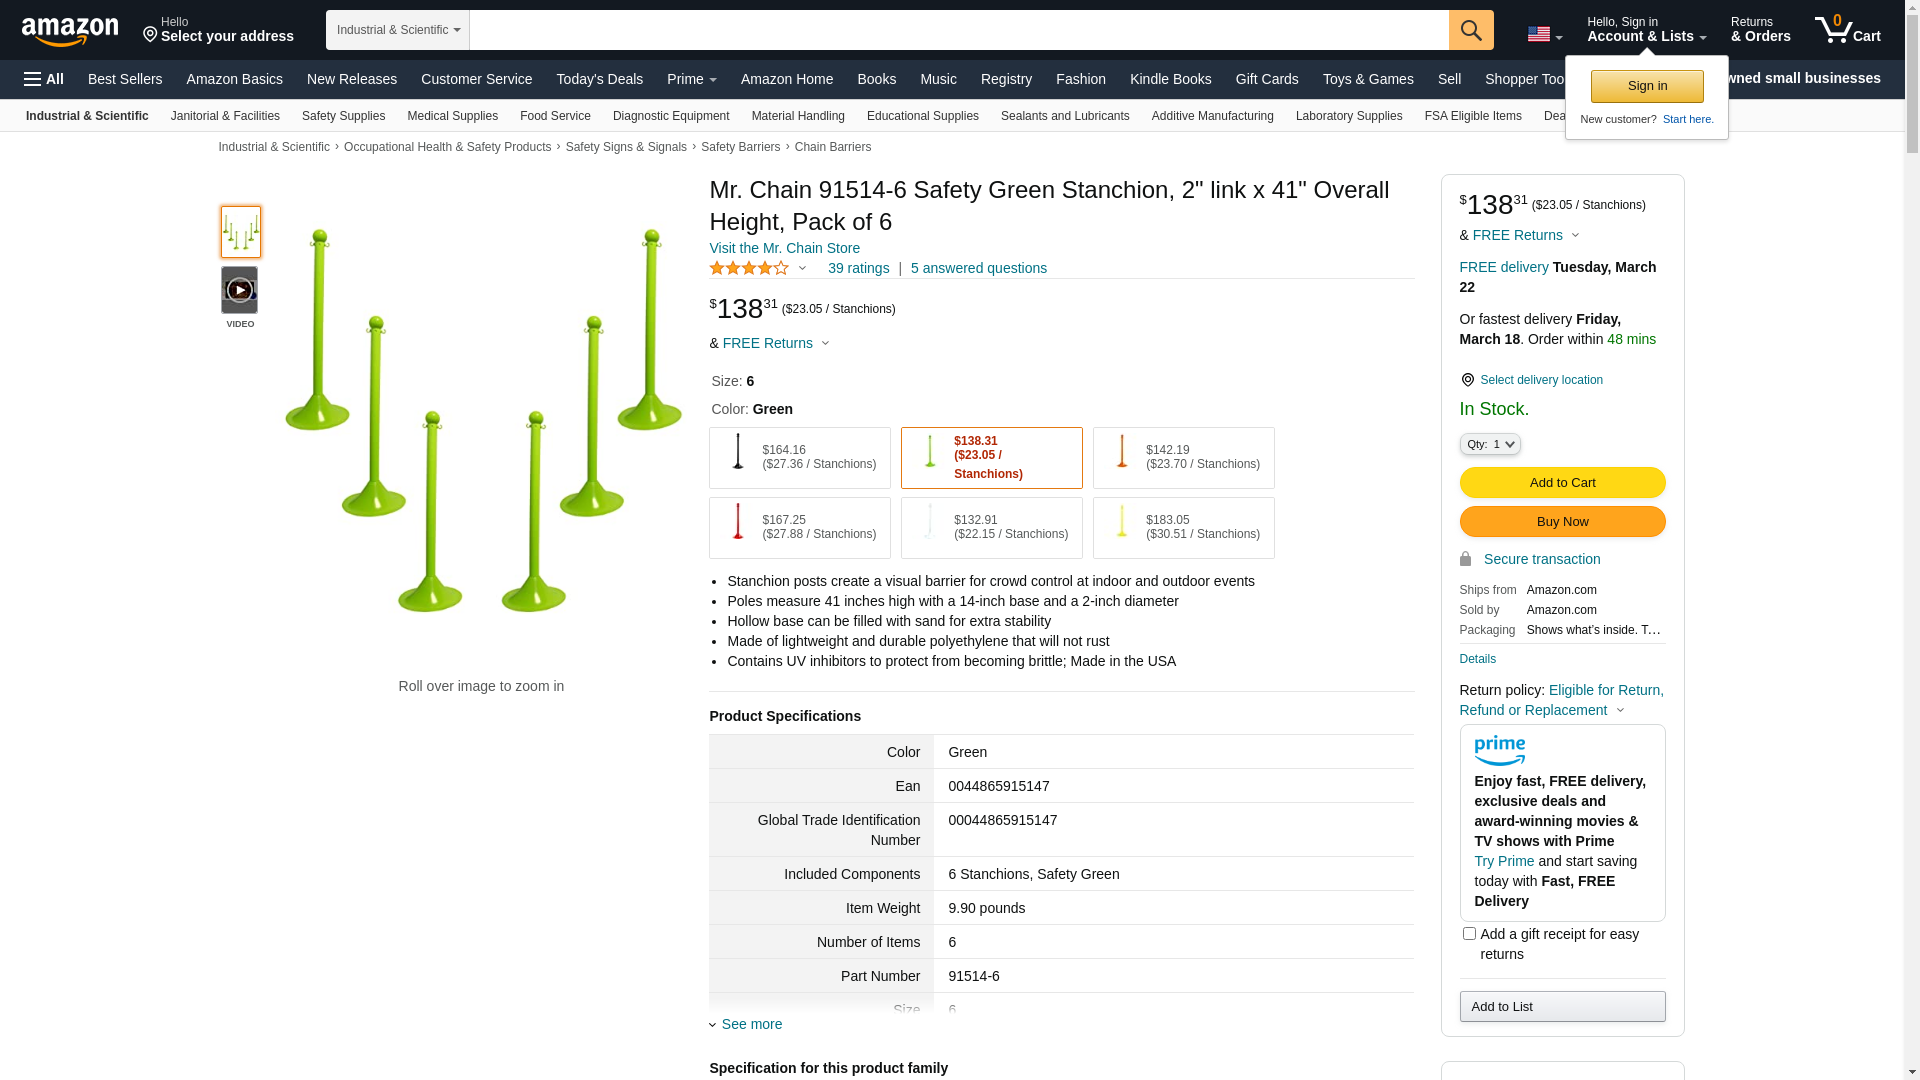Play the product video thumbnail
This screenshot has width=1920, height=1080.
240,290
